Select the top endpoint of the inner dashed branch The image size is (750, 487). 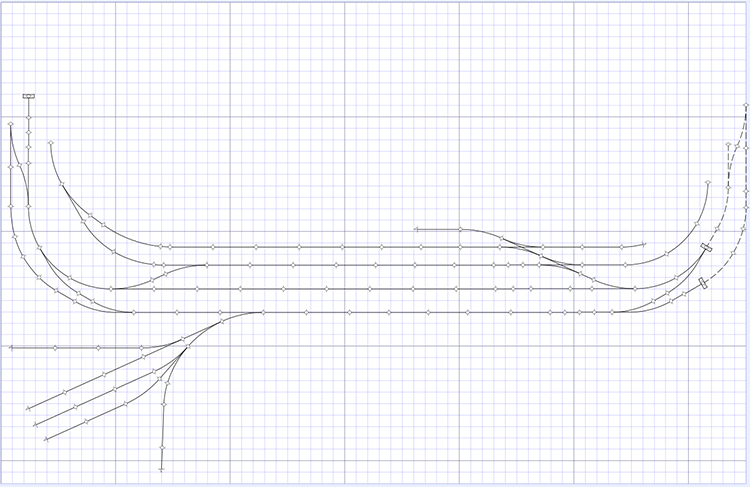(x=727, y=146)
